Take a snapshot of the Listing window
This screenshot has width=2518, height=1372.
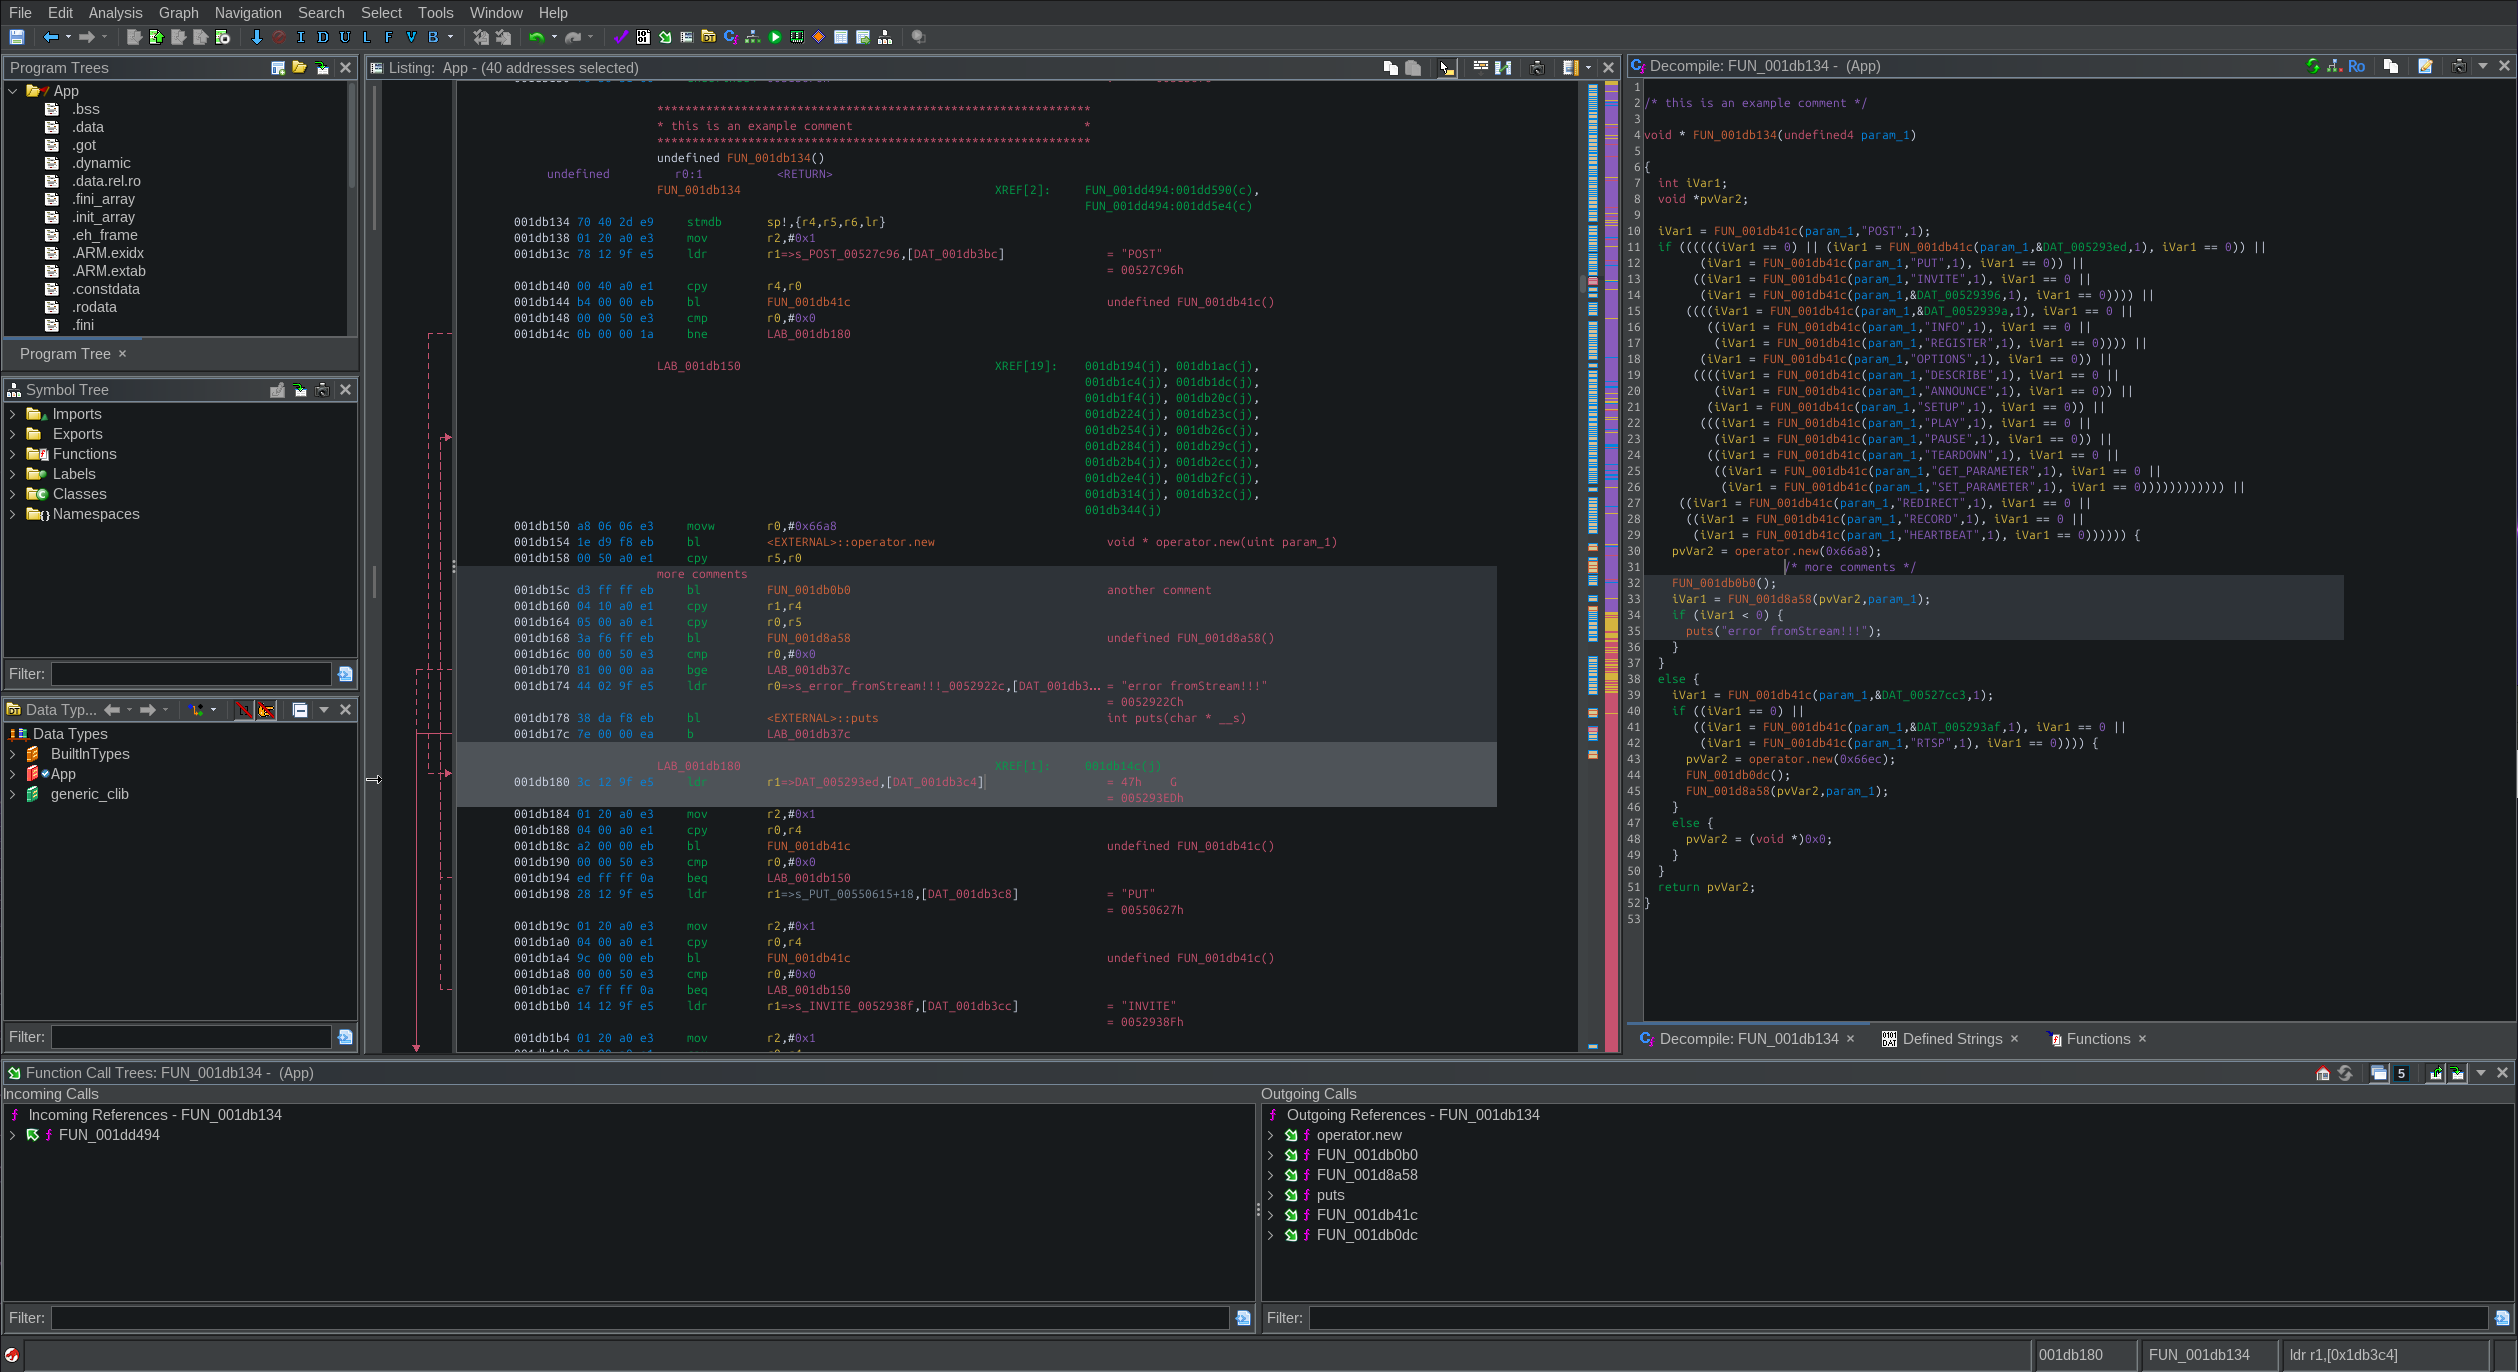(x=1537, y=68)
